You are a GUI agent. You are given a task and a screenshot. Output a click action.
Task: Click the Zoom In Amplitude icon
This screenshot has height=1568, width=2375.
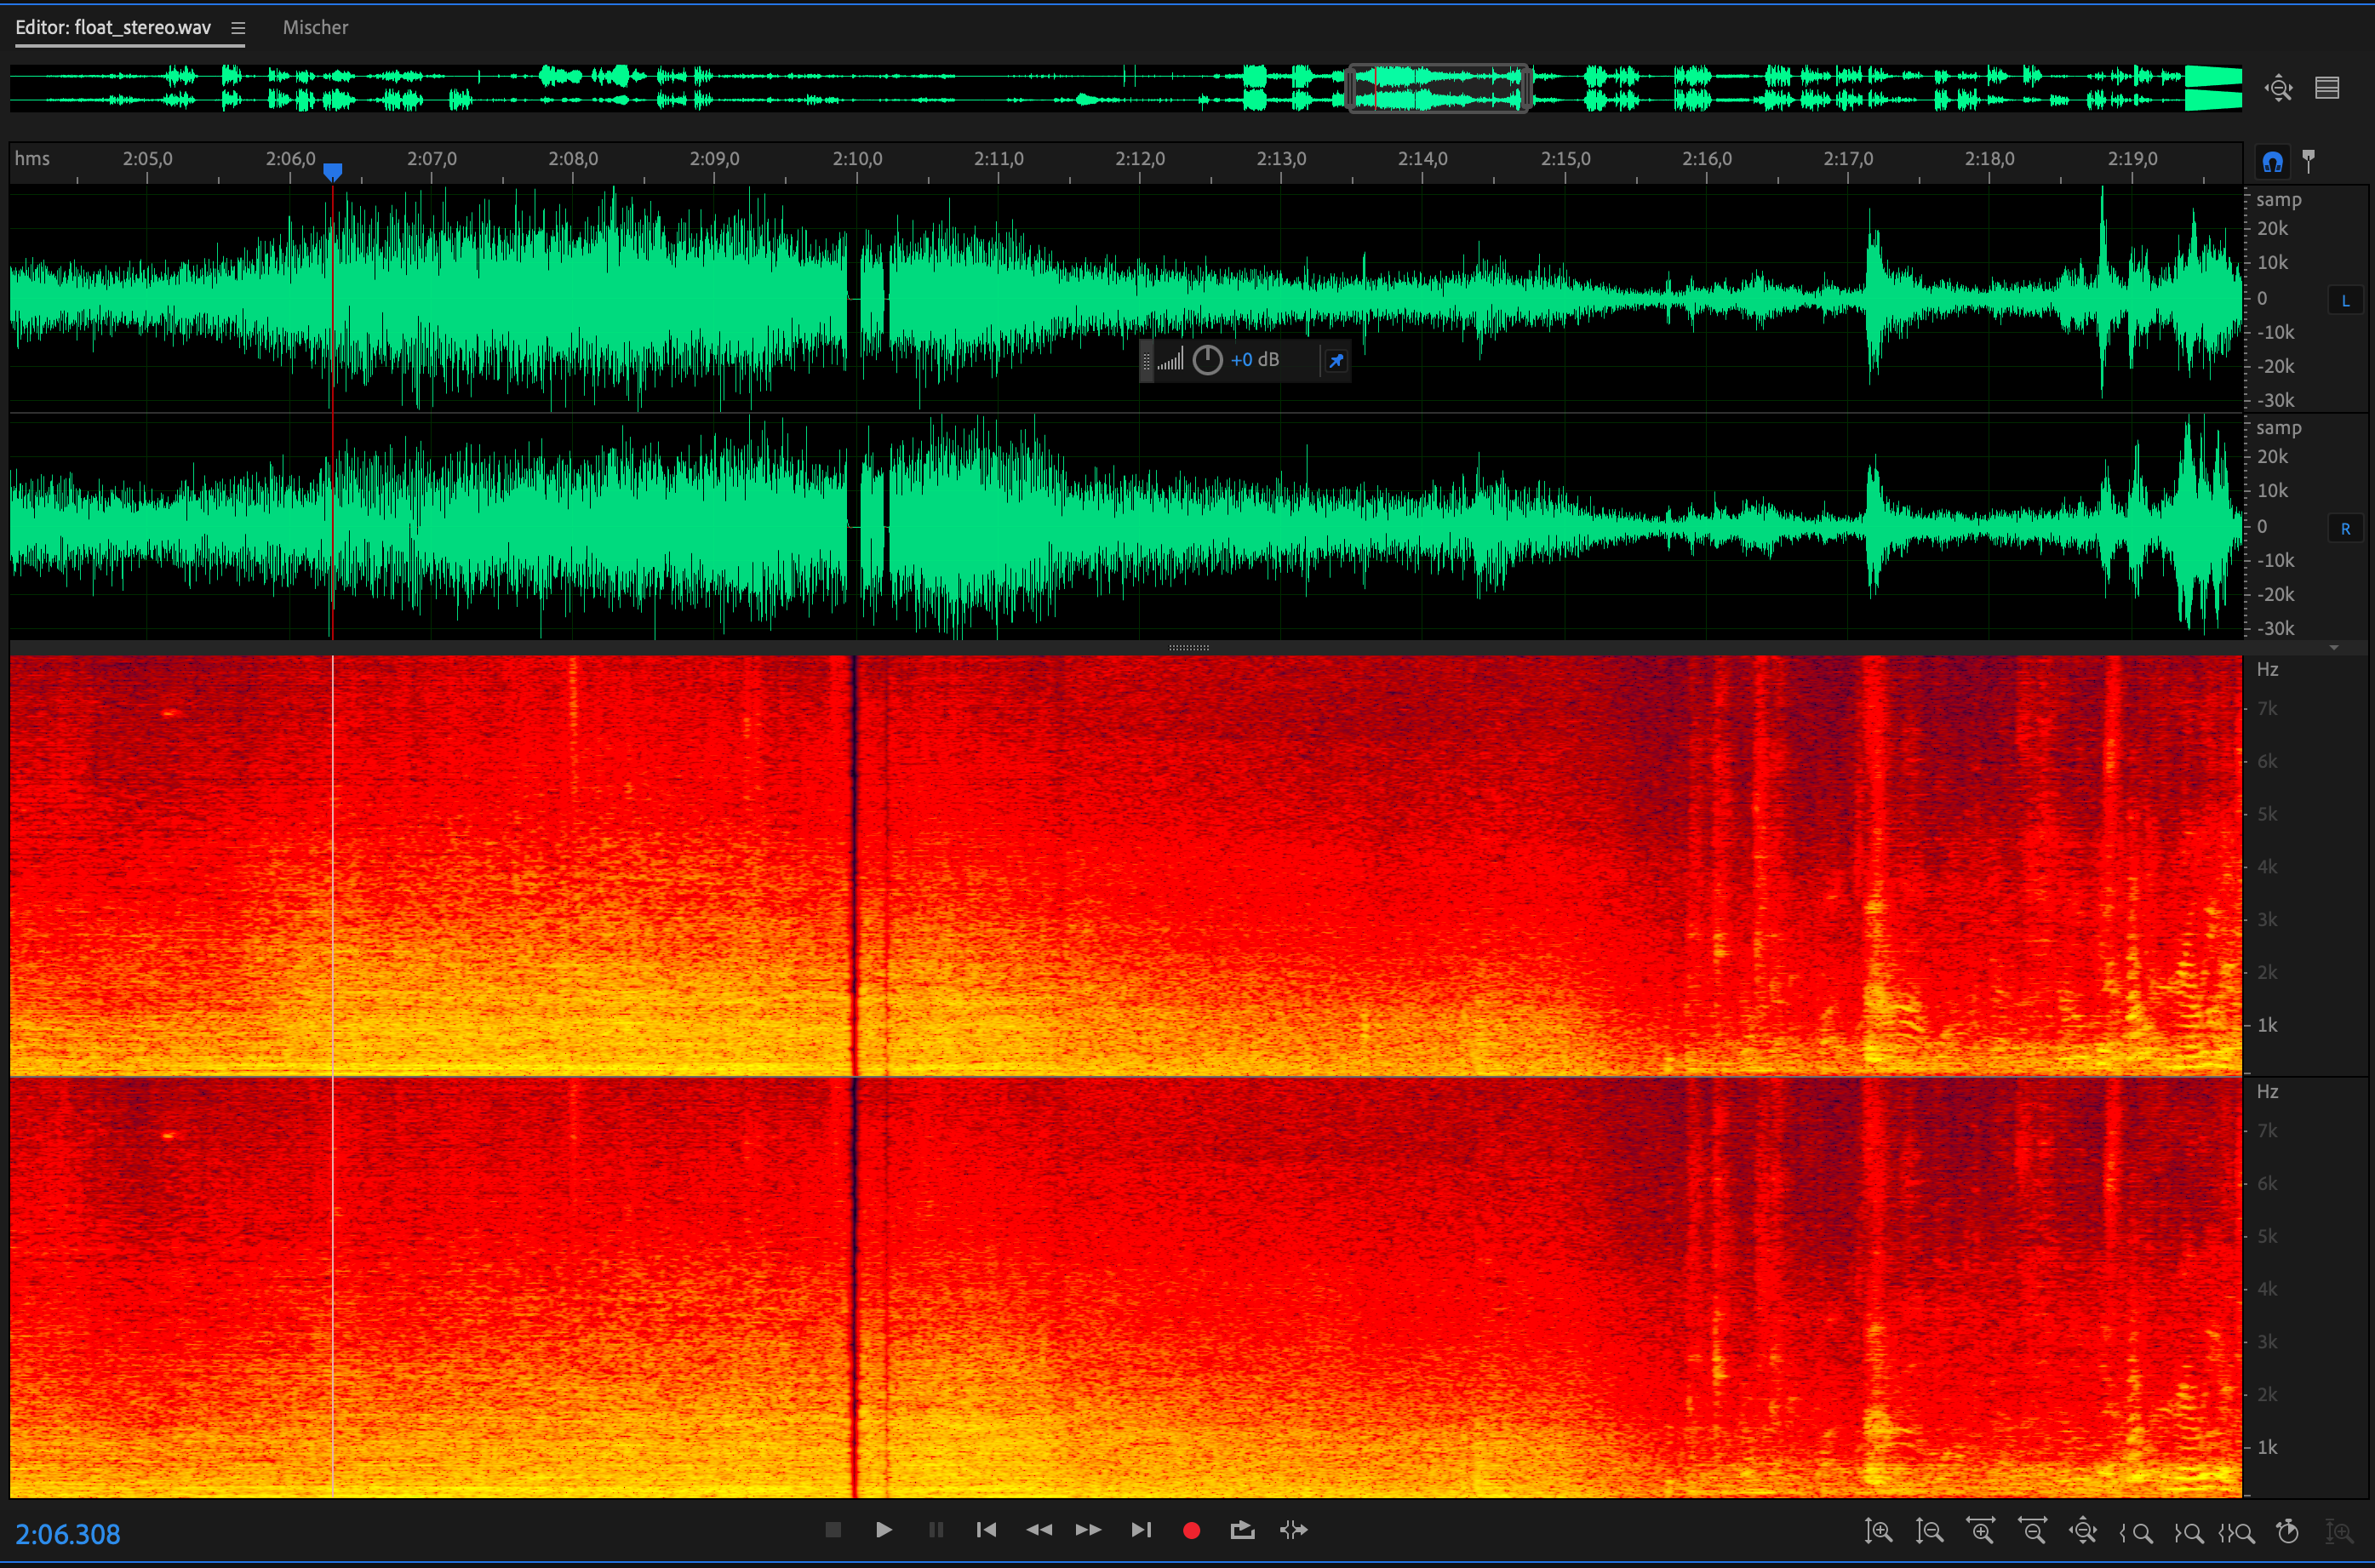pyautogui.click(x=1878, y=1531)
